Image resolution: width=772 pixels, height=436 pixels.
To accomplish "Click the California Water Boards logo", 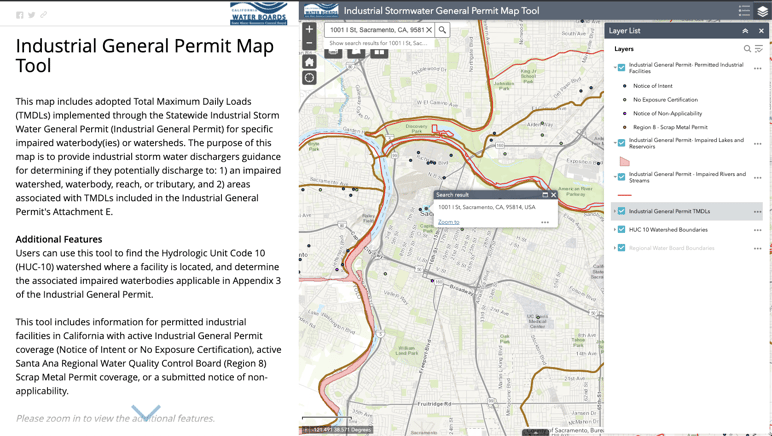I will 258,13.
